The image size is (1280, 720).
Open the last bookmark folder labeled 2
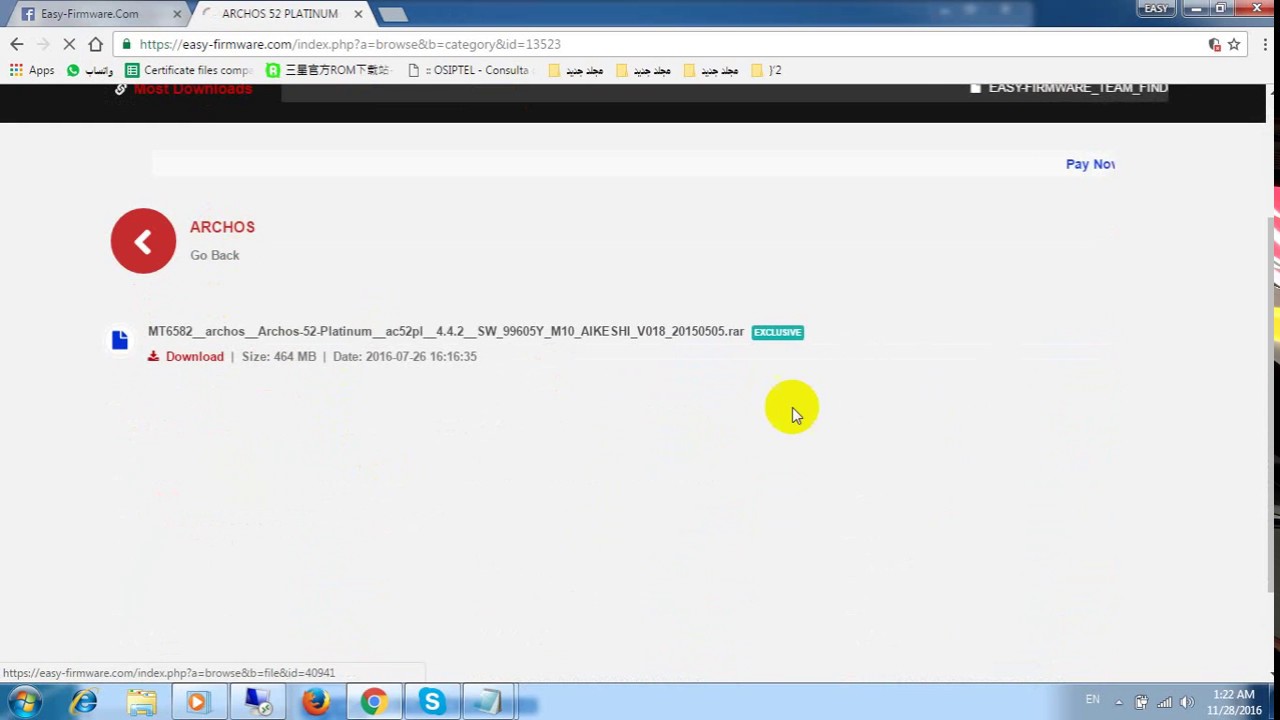[766, 70]
